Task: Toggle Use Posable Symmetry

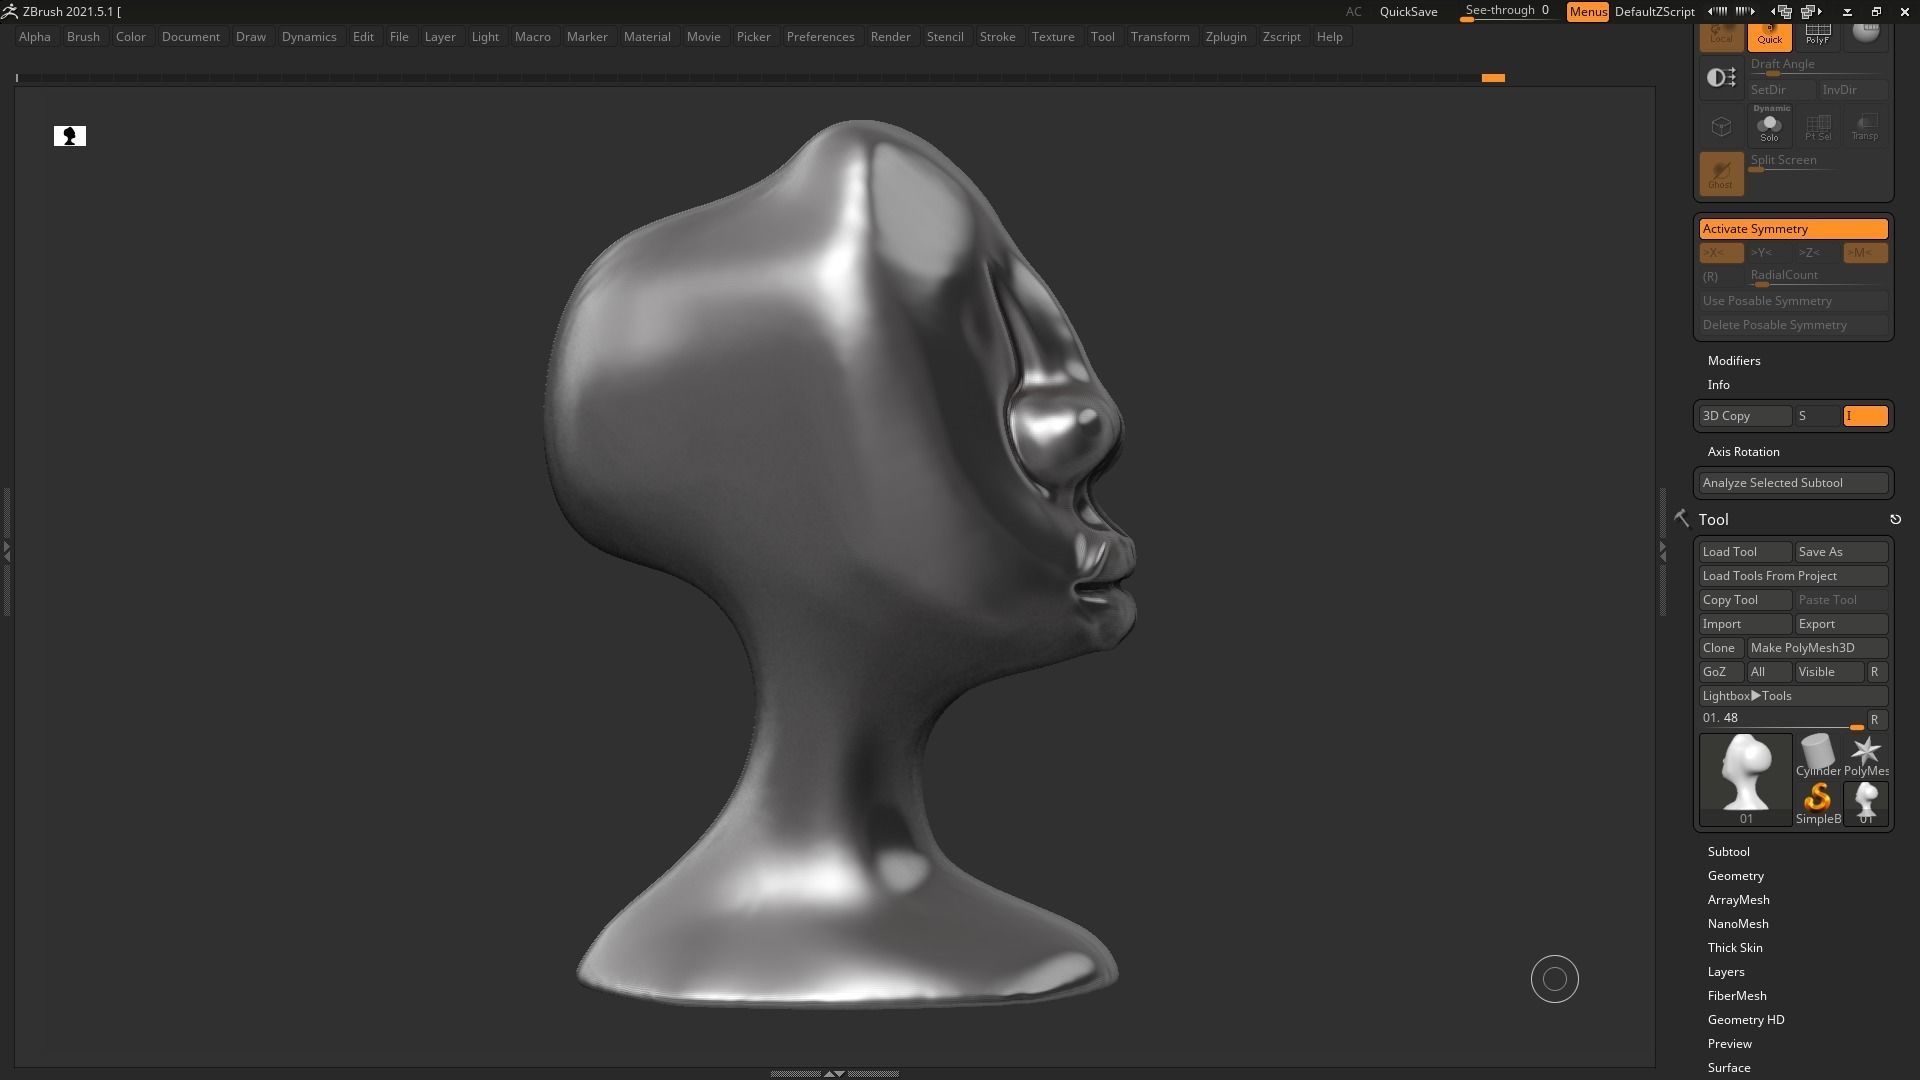Action: tap(1794, 301)
